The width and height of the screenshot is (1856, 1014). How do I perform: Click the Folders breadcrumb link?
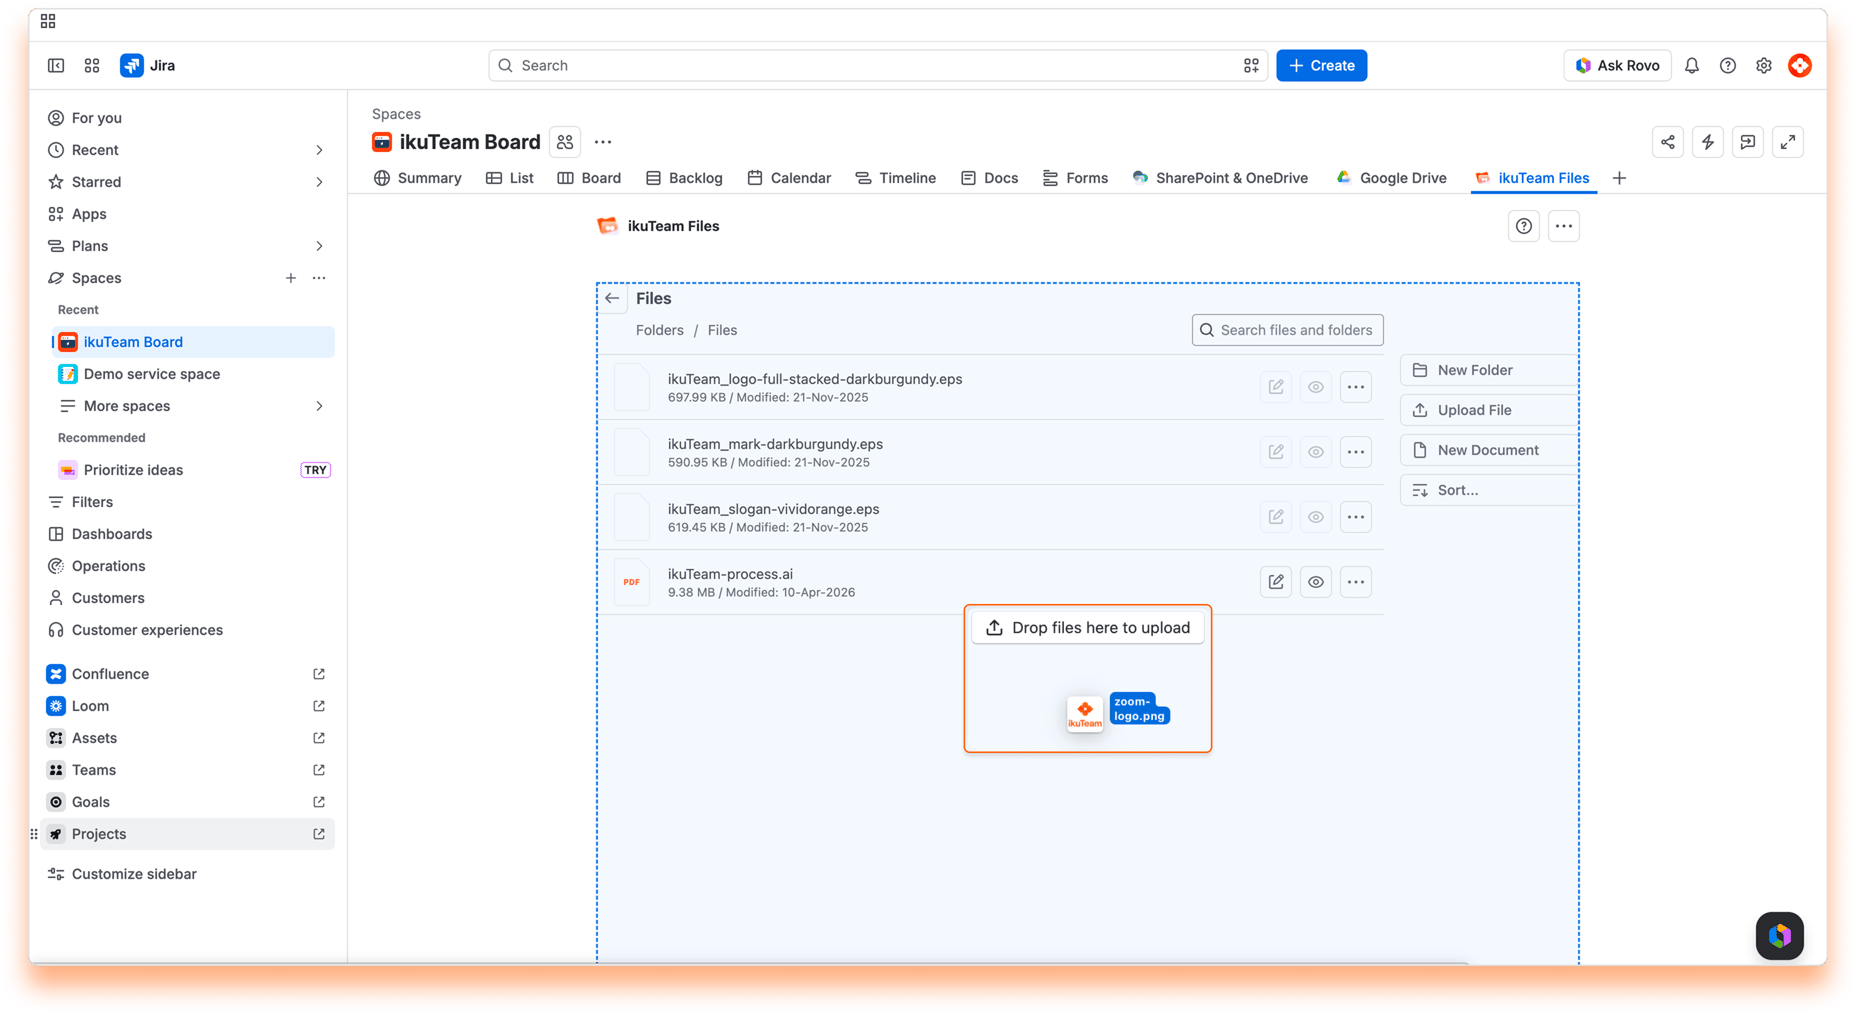pos(660,330)
